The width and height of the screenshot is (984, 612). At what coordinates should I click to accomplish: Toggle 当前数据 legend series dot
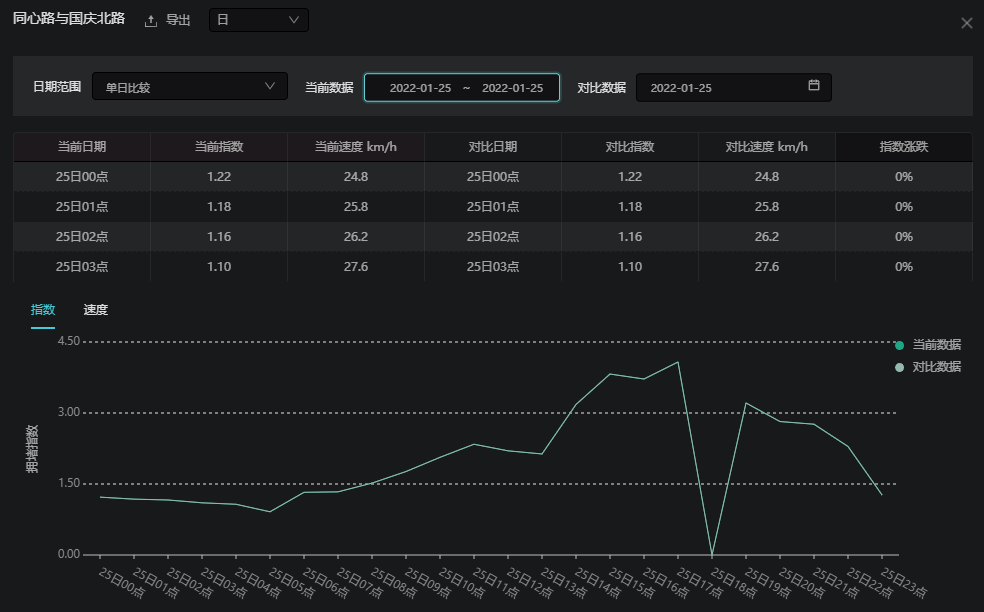[x=899, y=345]
